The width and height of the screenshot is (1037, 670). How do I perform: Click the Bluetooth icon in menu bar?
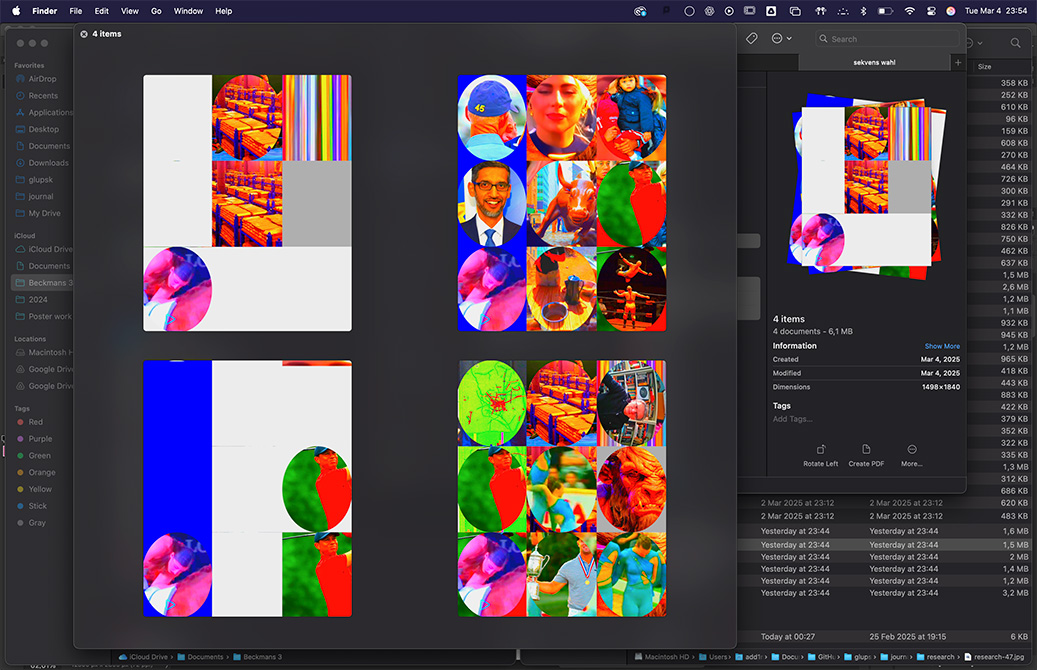click(x=863, y=11)
